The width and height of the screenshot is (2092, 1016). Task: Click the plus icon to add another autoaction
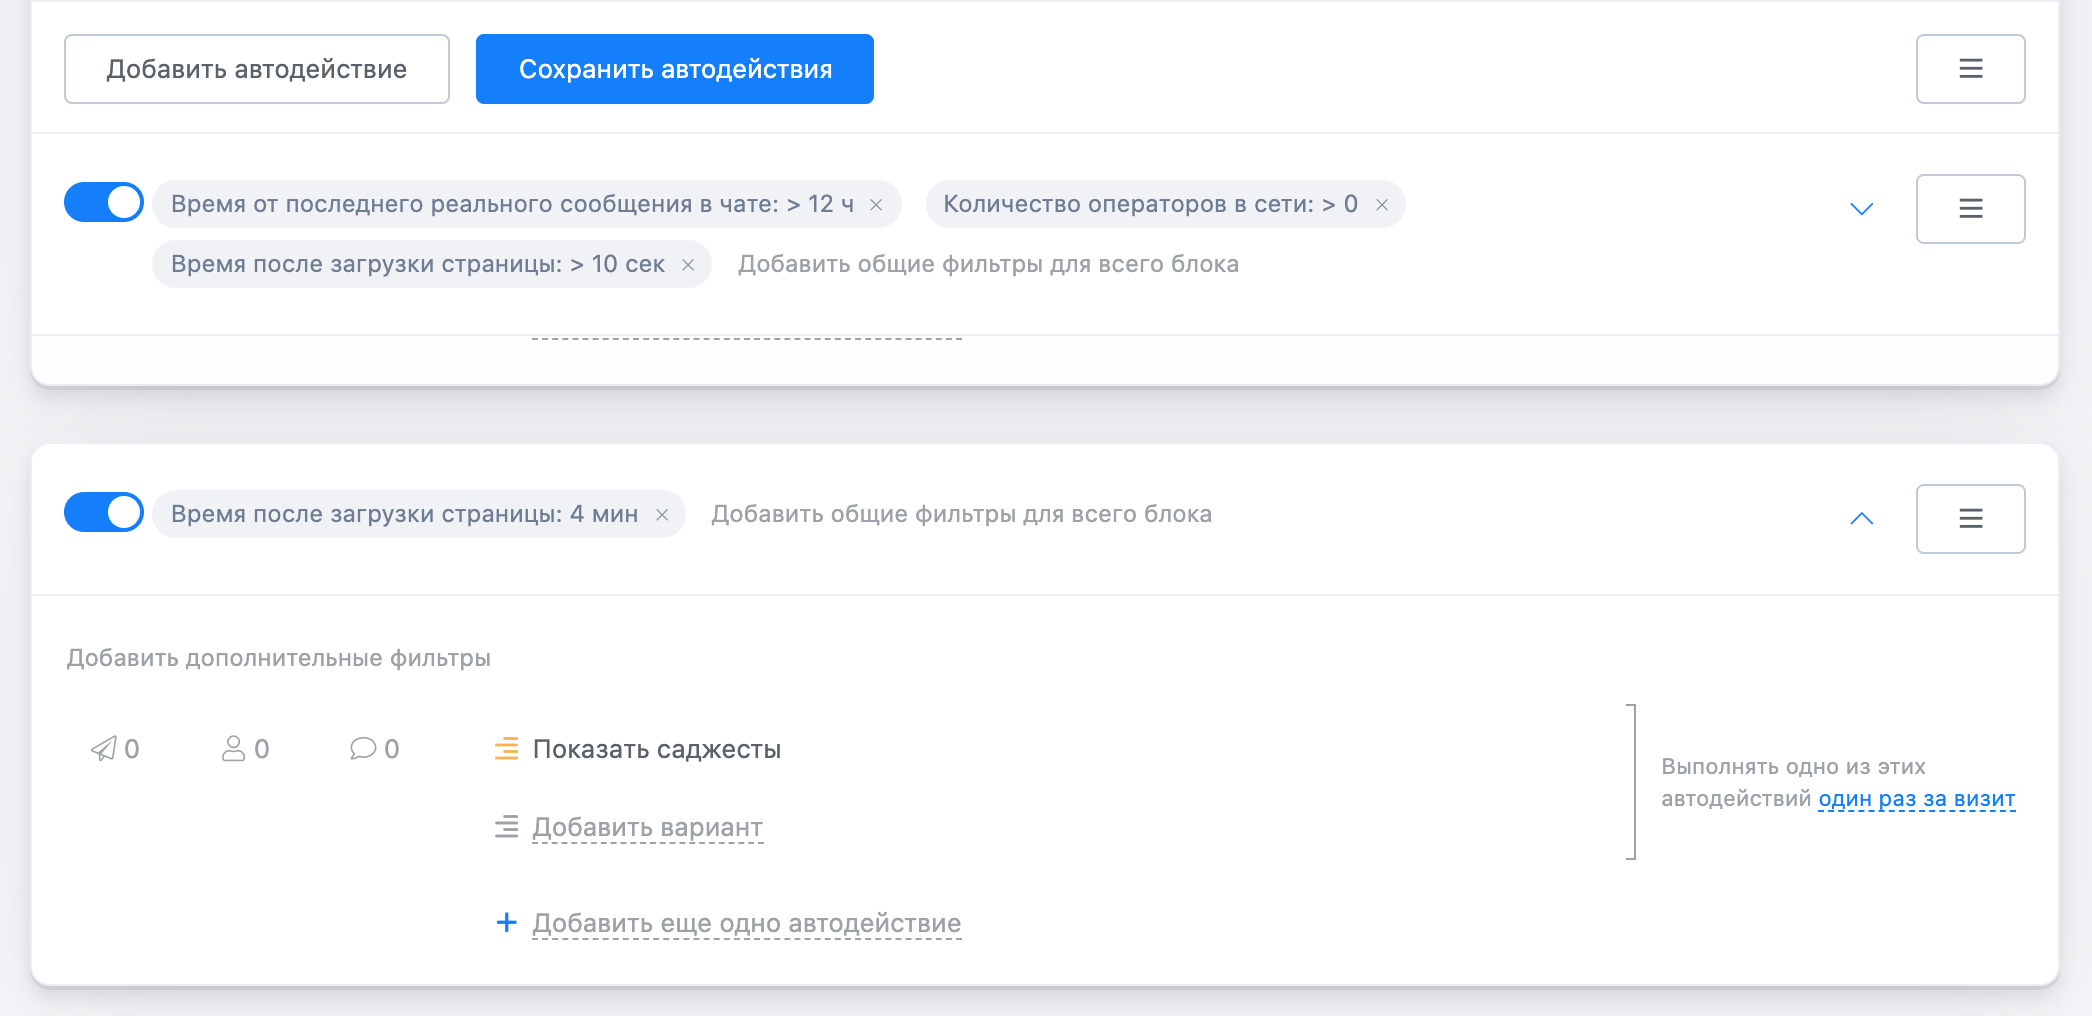click(x=507, y=922)
